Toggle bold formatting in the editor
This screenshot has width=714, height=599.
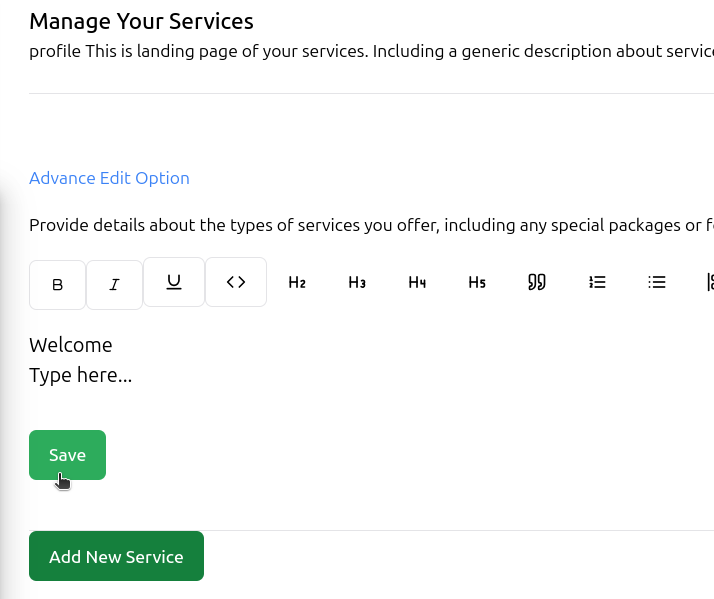click(57, 284)
